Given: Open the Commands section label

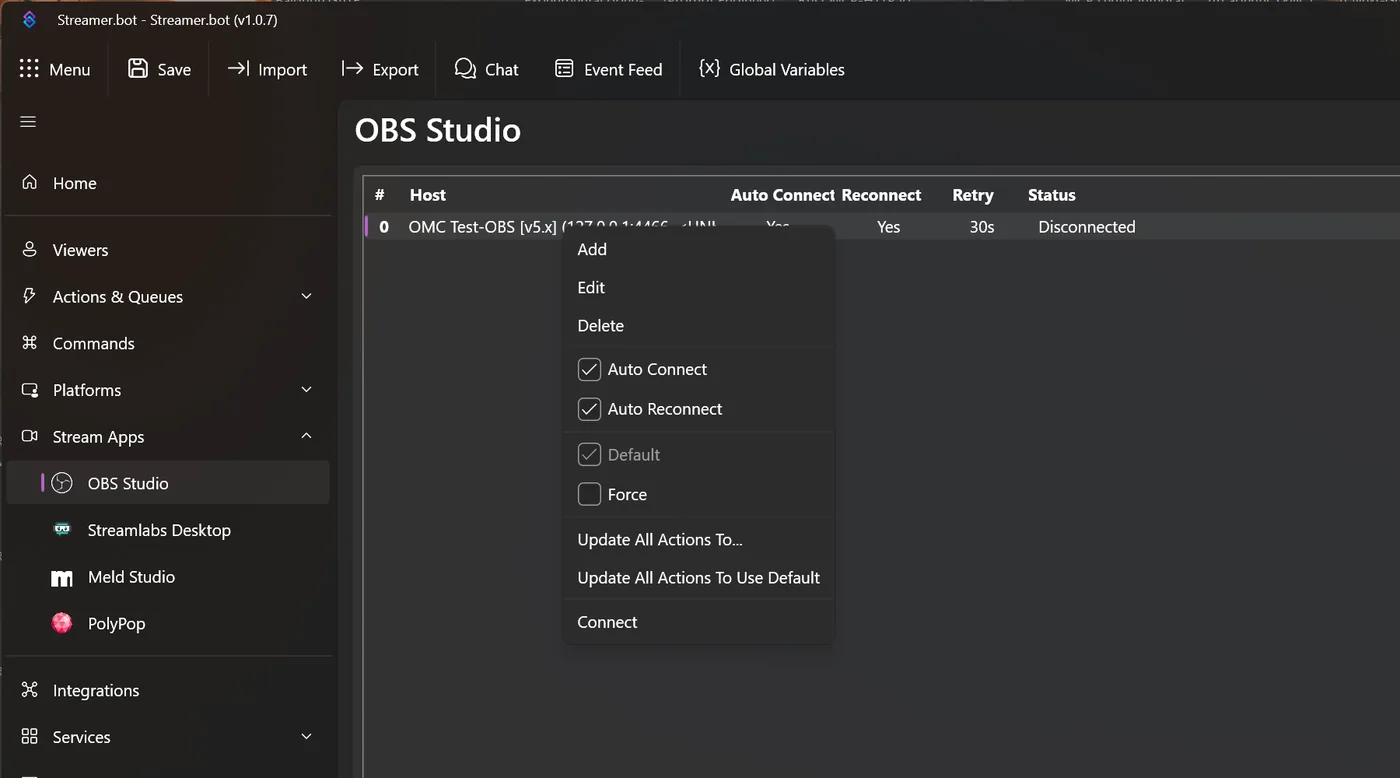Looking at the screenshot, I should tap(93, 343).
